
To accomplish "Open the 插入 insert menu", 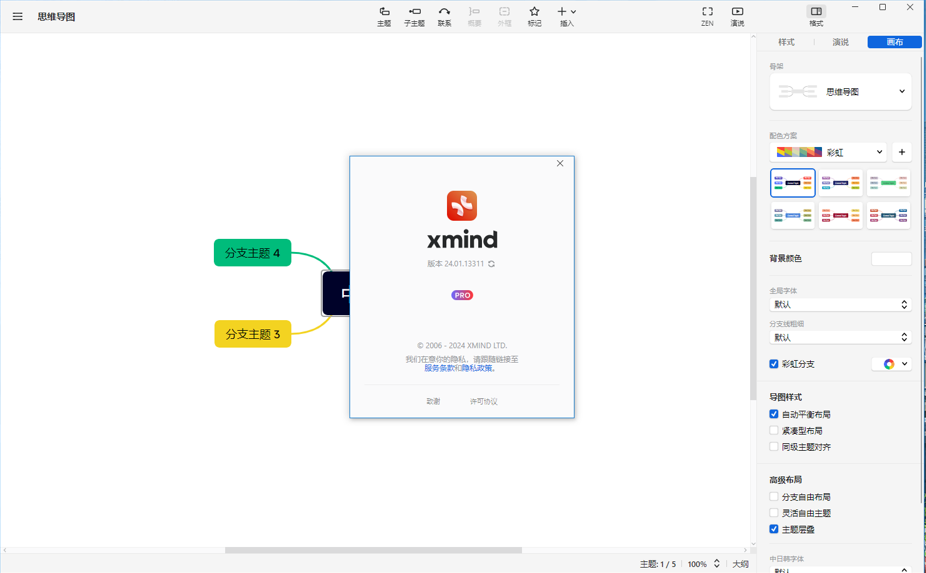I will tap(566, 17).
